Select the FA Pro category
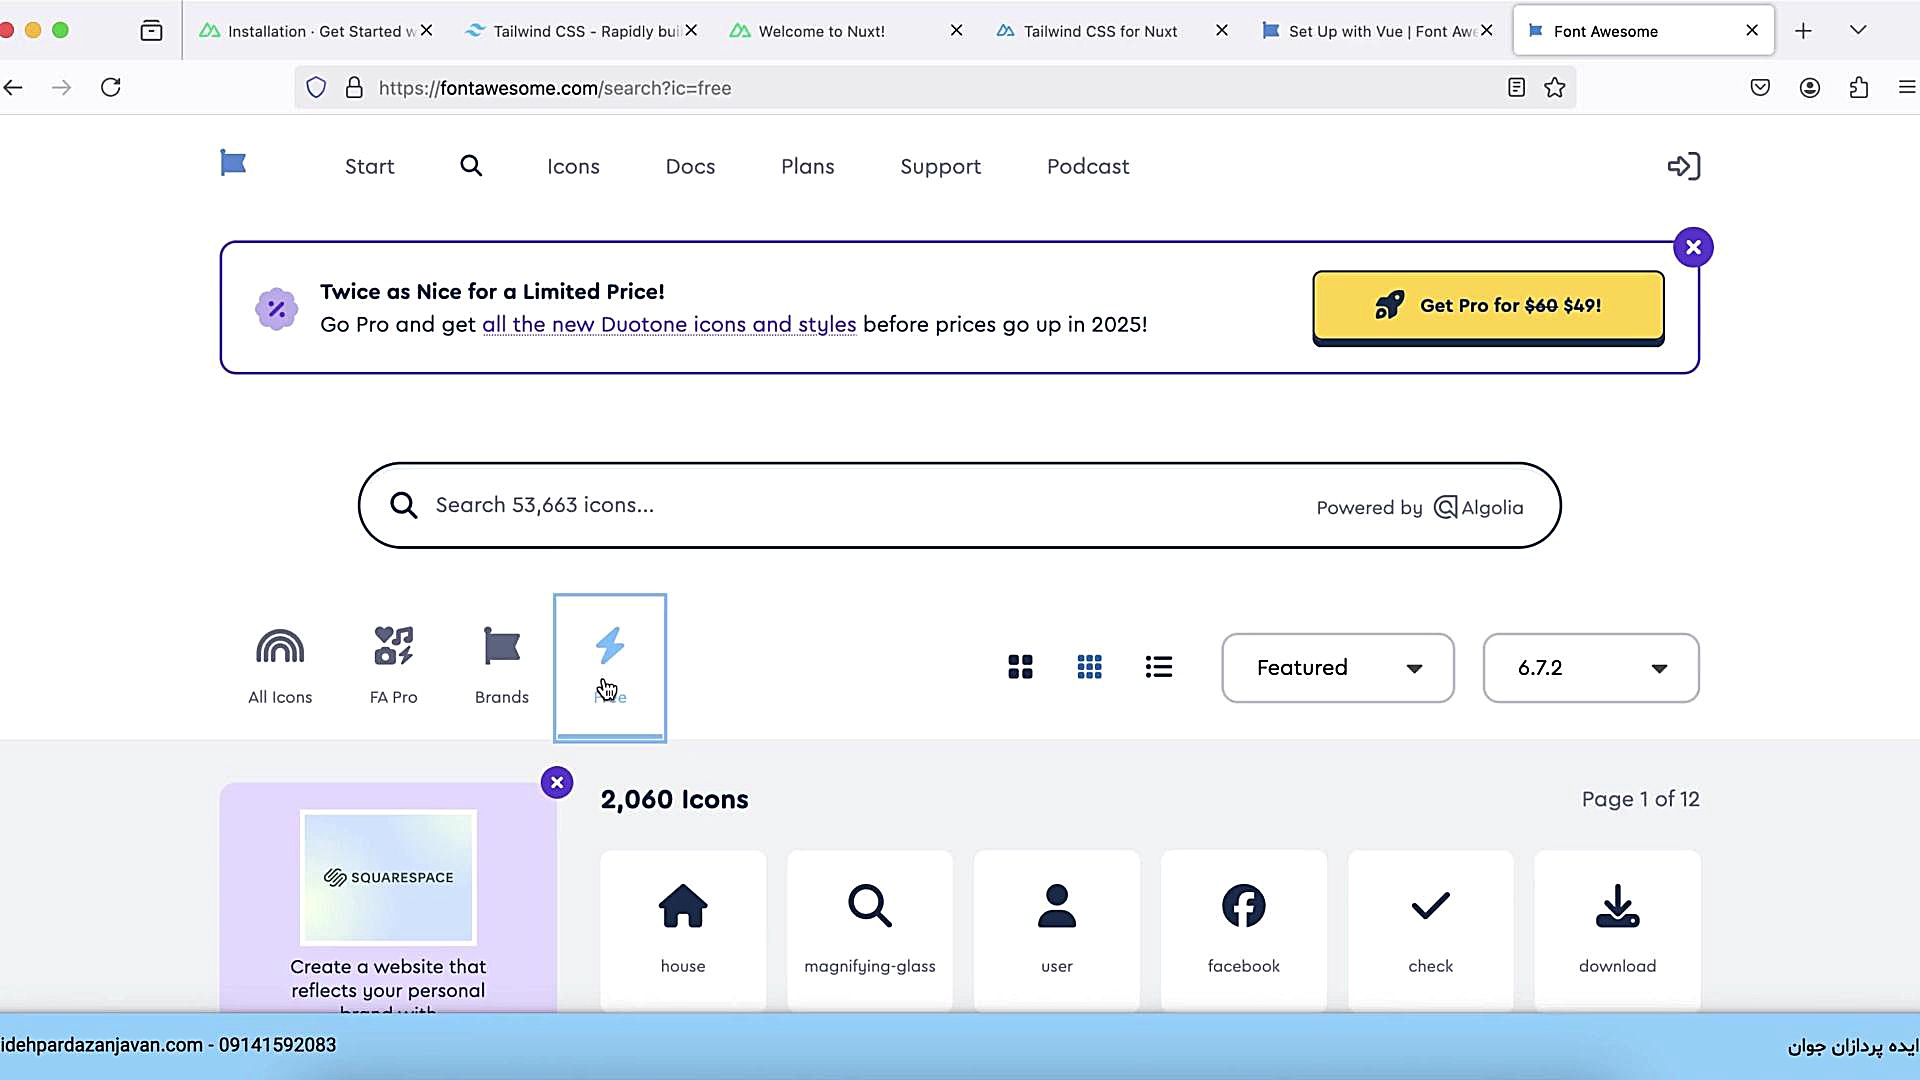 click(394, 667)
